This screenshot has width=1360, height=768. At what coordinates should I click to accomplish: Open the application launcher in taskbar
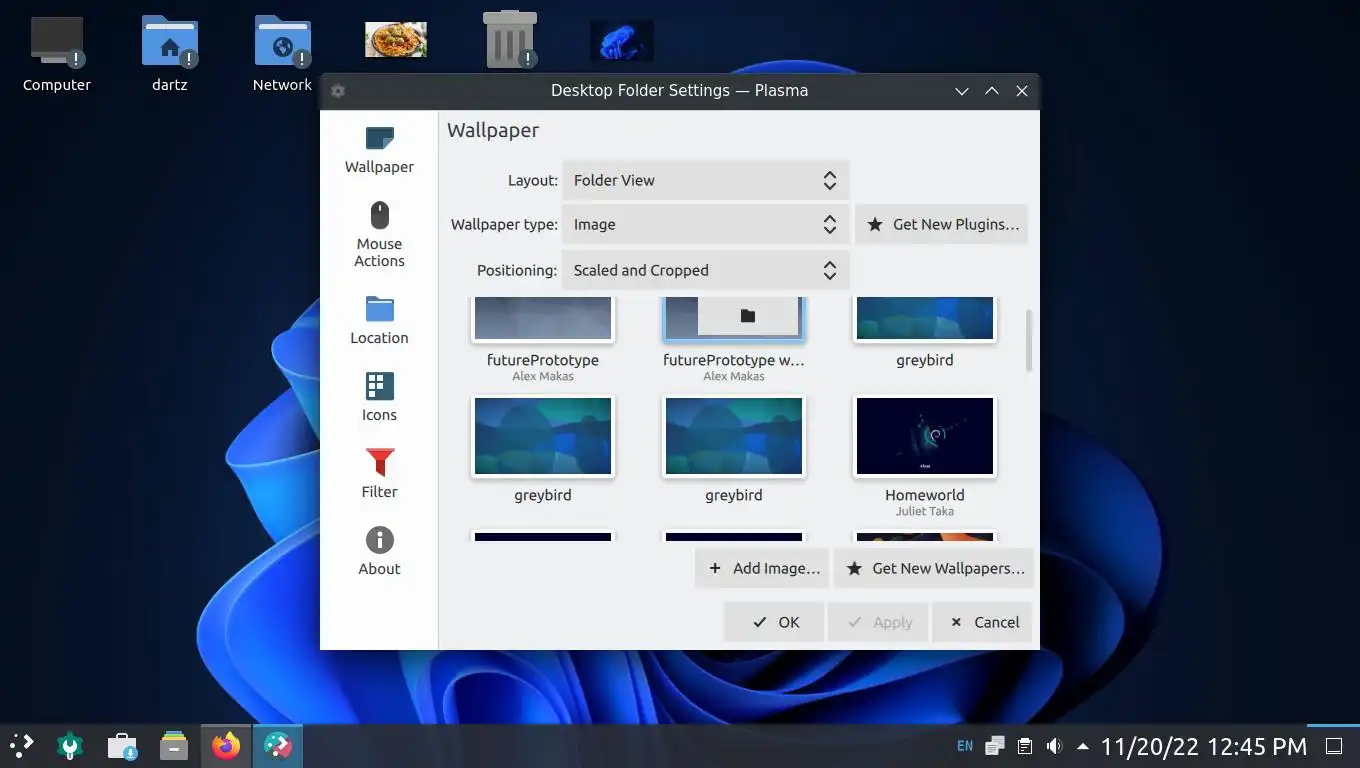[x=22, y=745]
